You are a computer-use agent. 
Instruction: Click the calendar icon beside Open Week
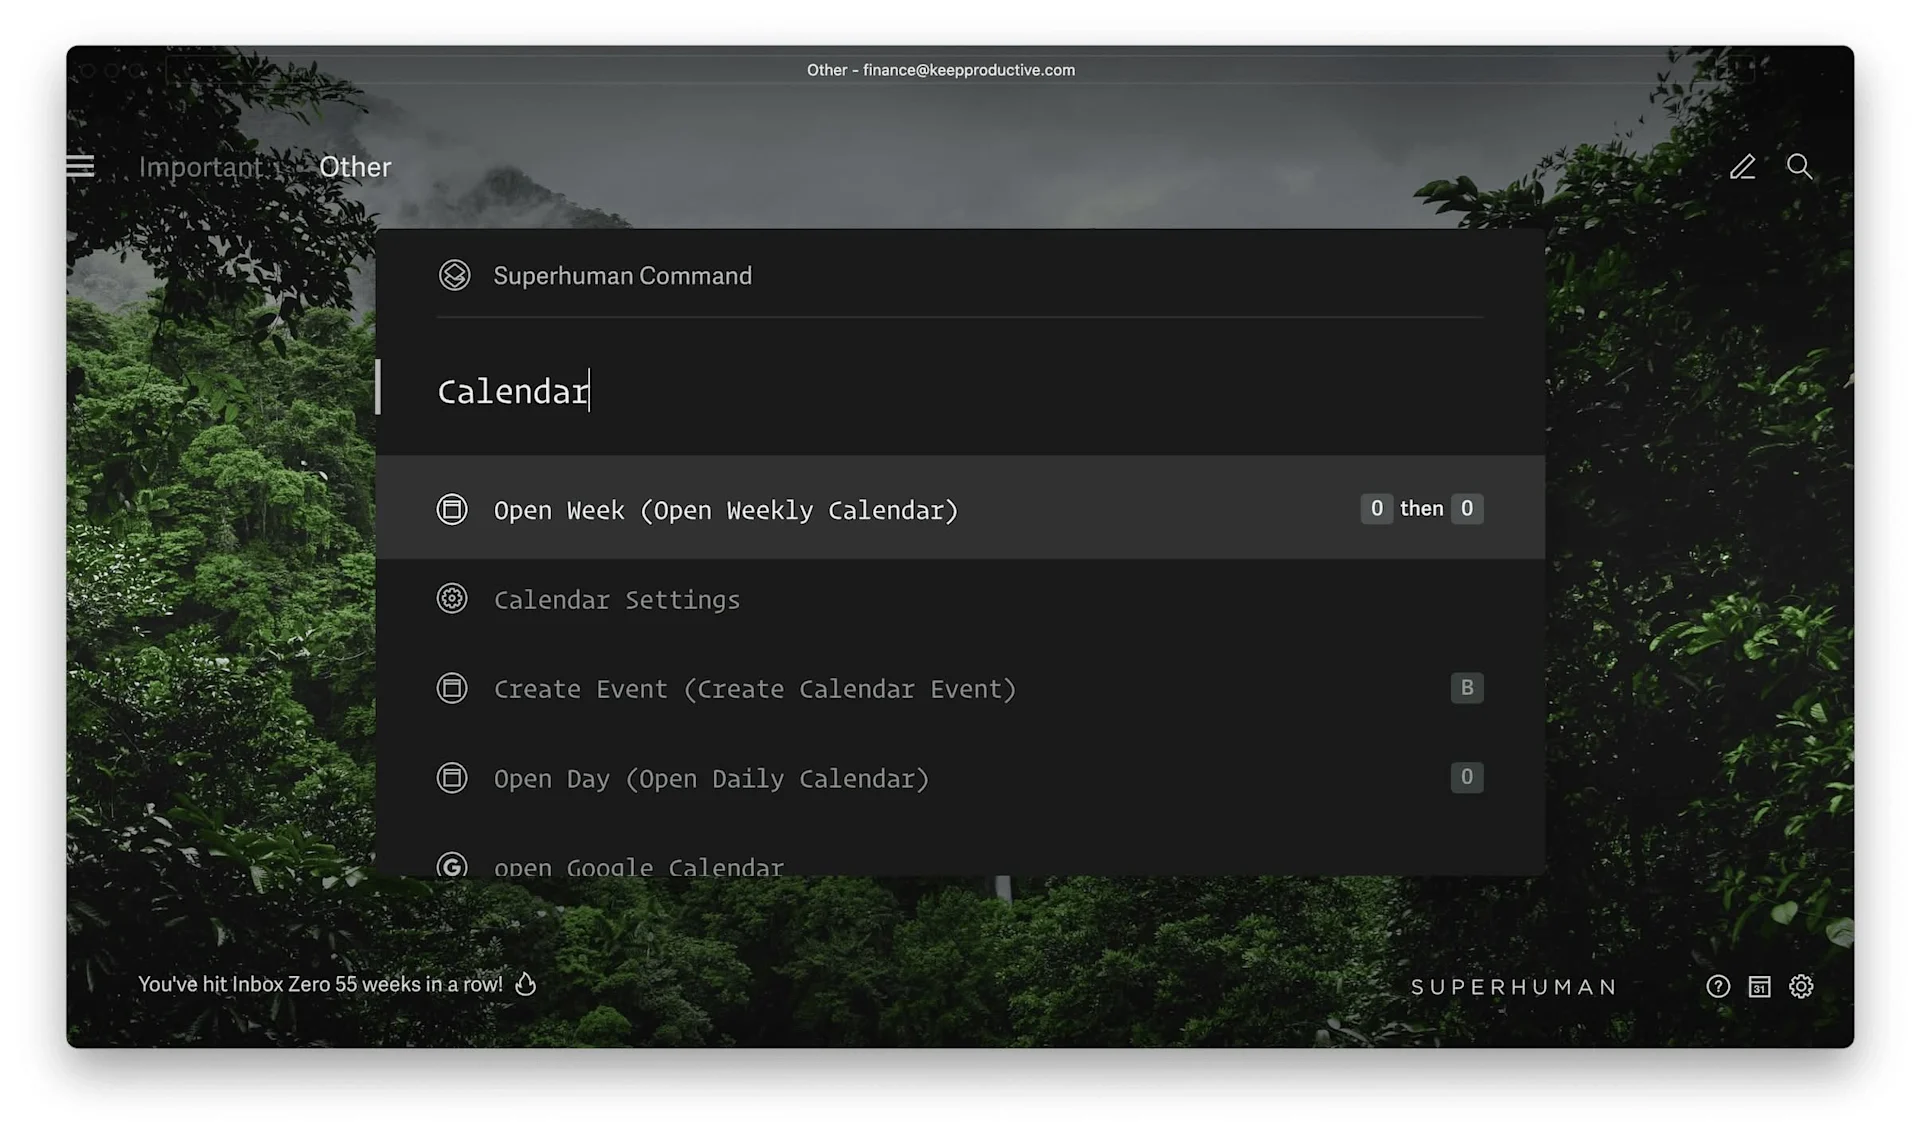click(x=452, y=510)
